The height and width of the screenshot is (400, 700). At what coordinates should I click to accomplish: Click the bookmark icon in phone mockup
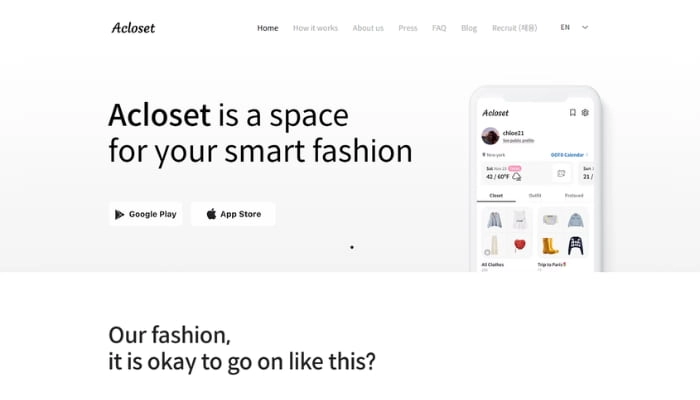572,112
